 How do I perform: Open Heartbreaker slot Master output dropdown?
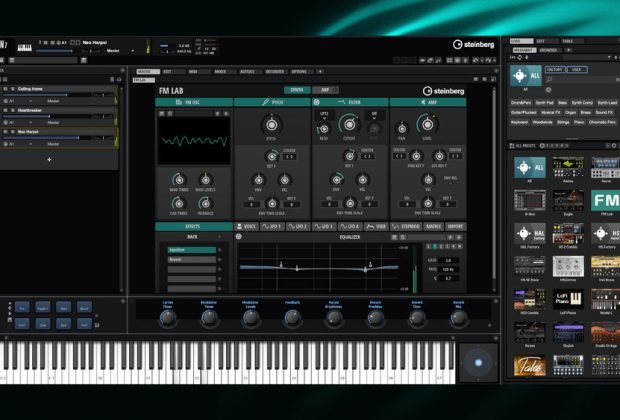(53, 123)
